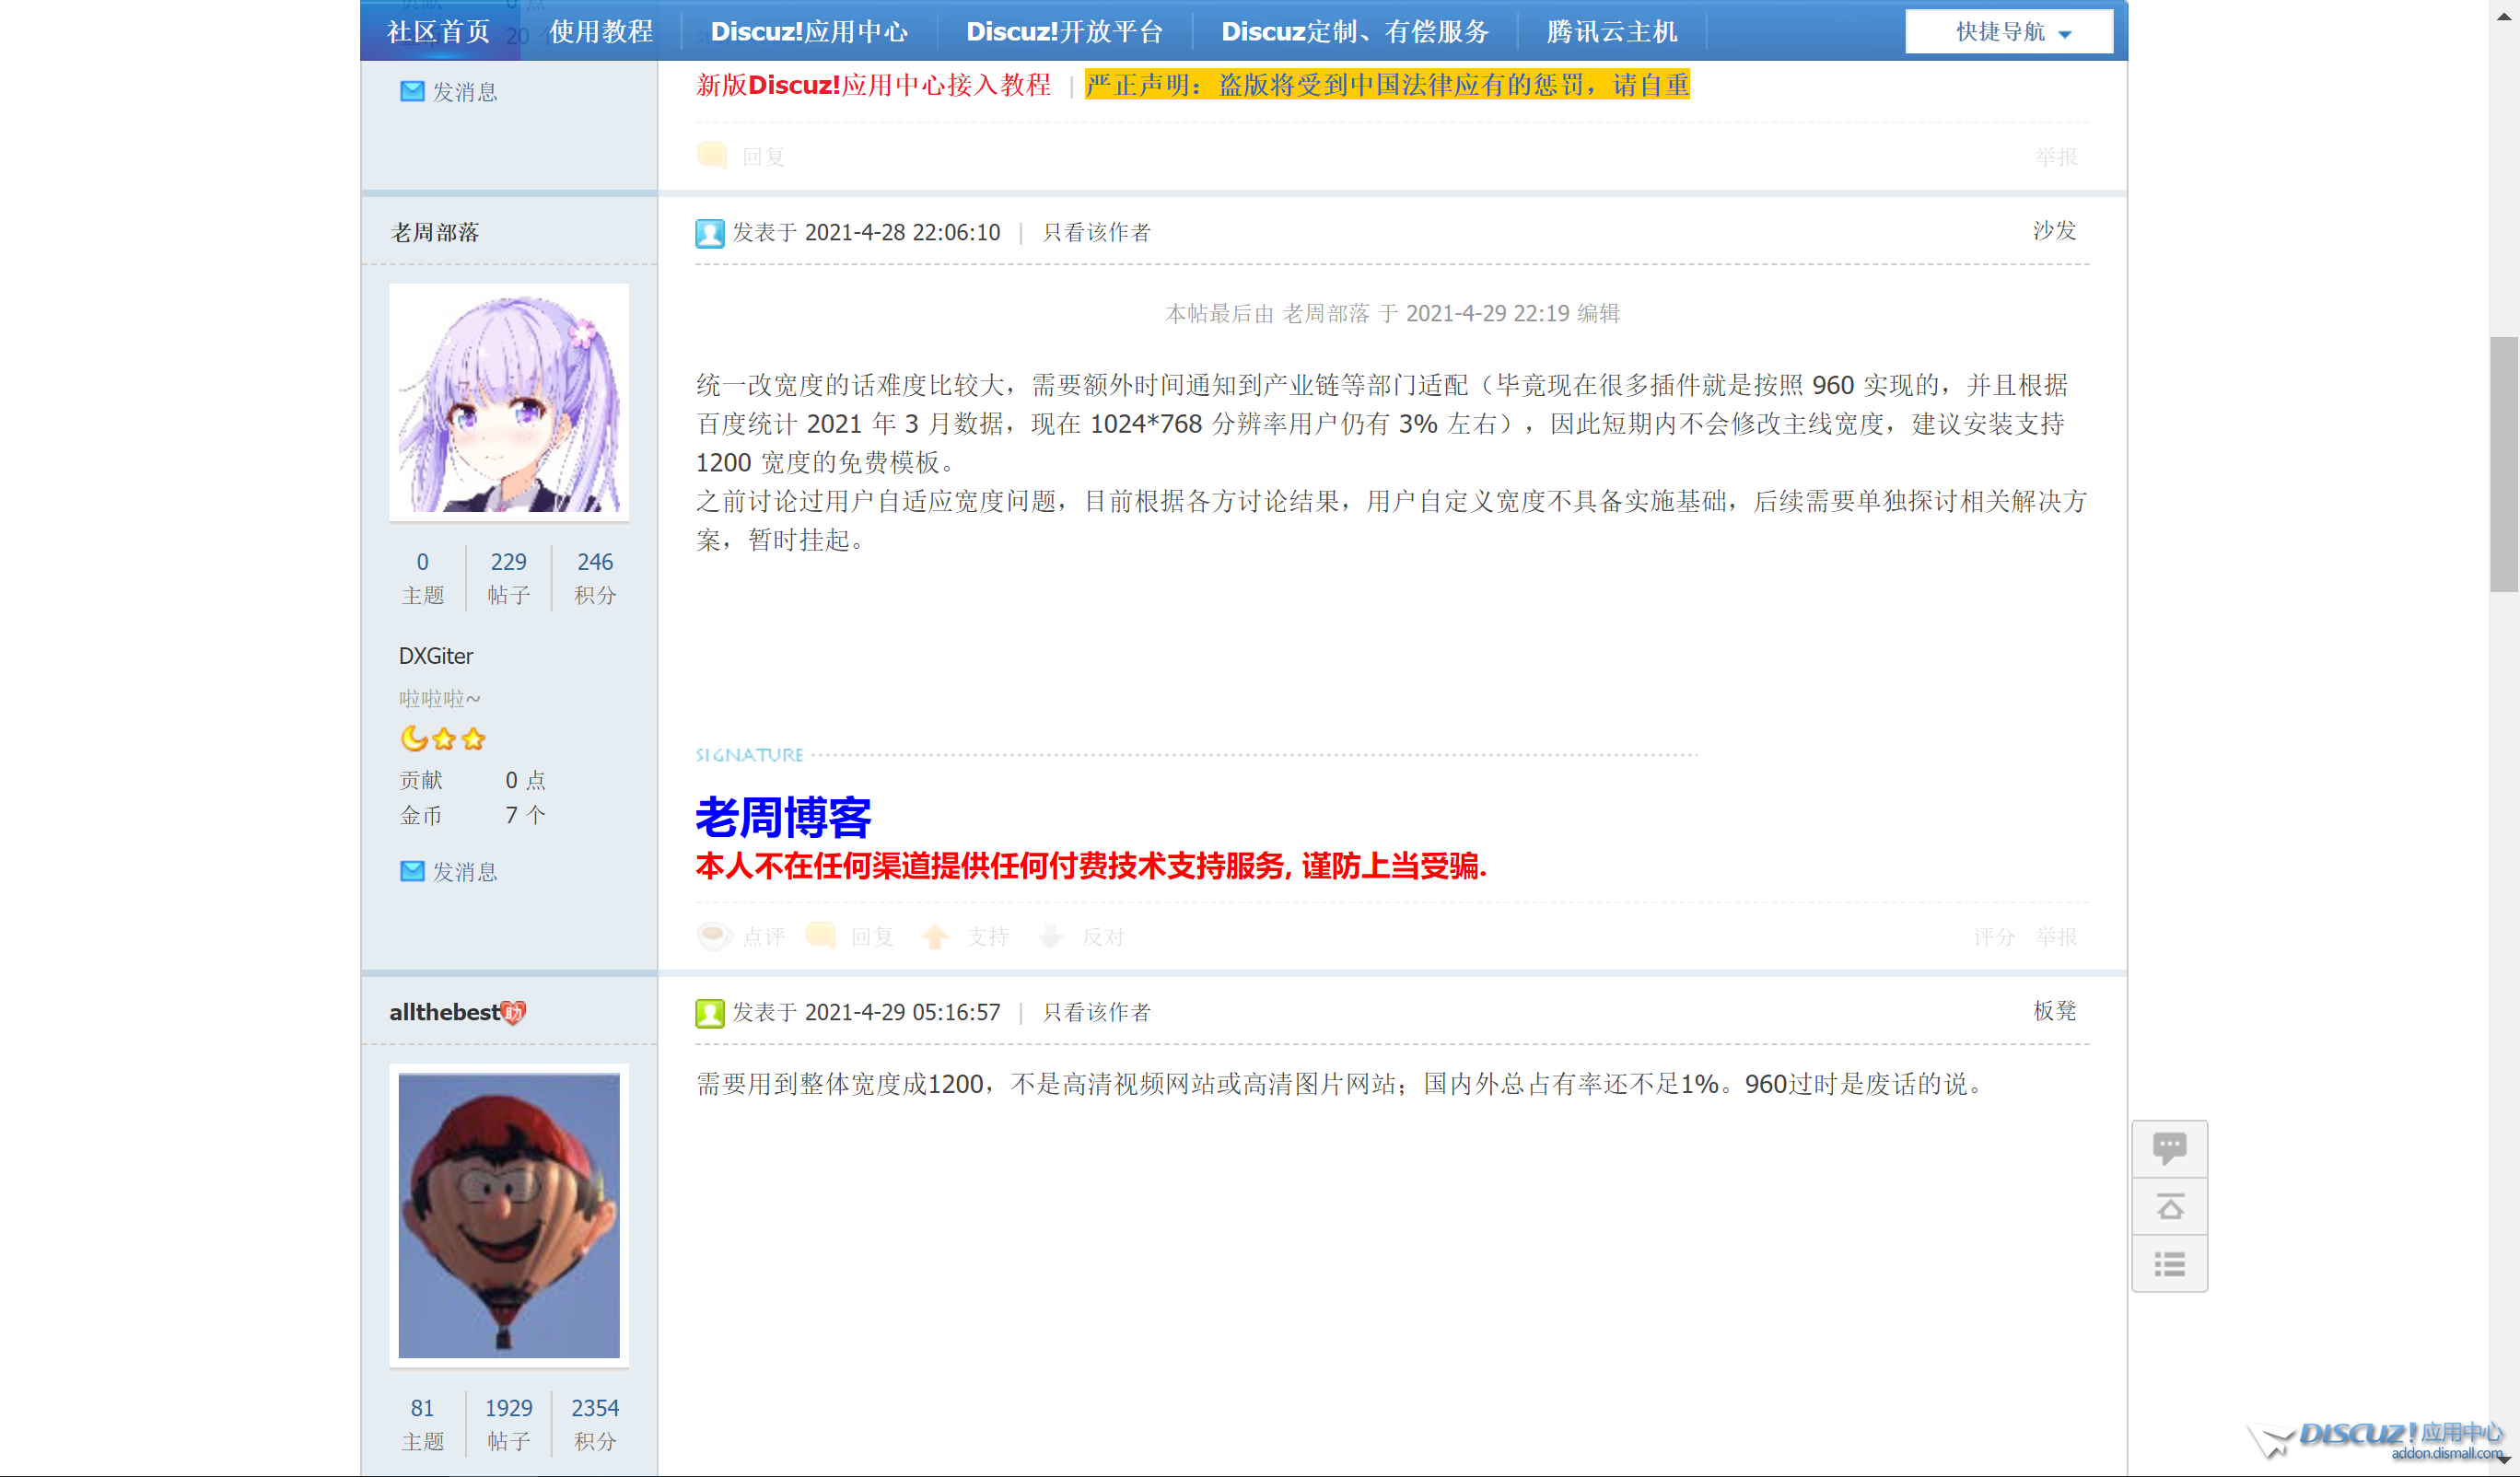Viewport: 2520px width, 1477px height.
Task: Send message via 发消息 under 老周部落
Action: [x=464, y=872]
